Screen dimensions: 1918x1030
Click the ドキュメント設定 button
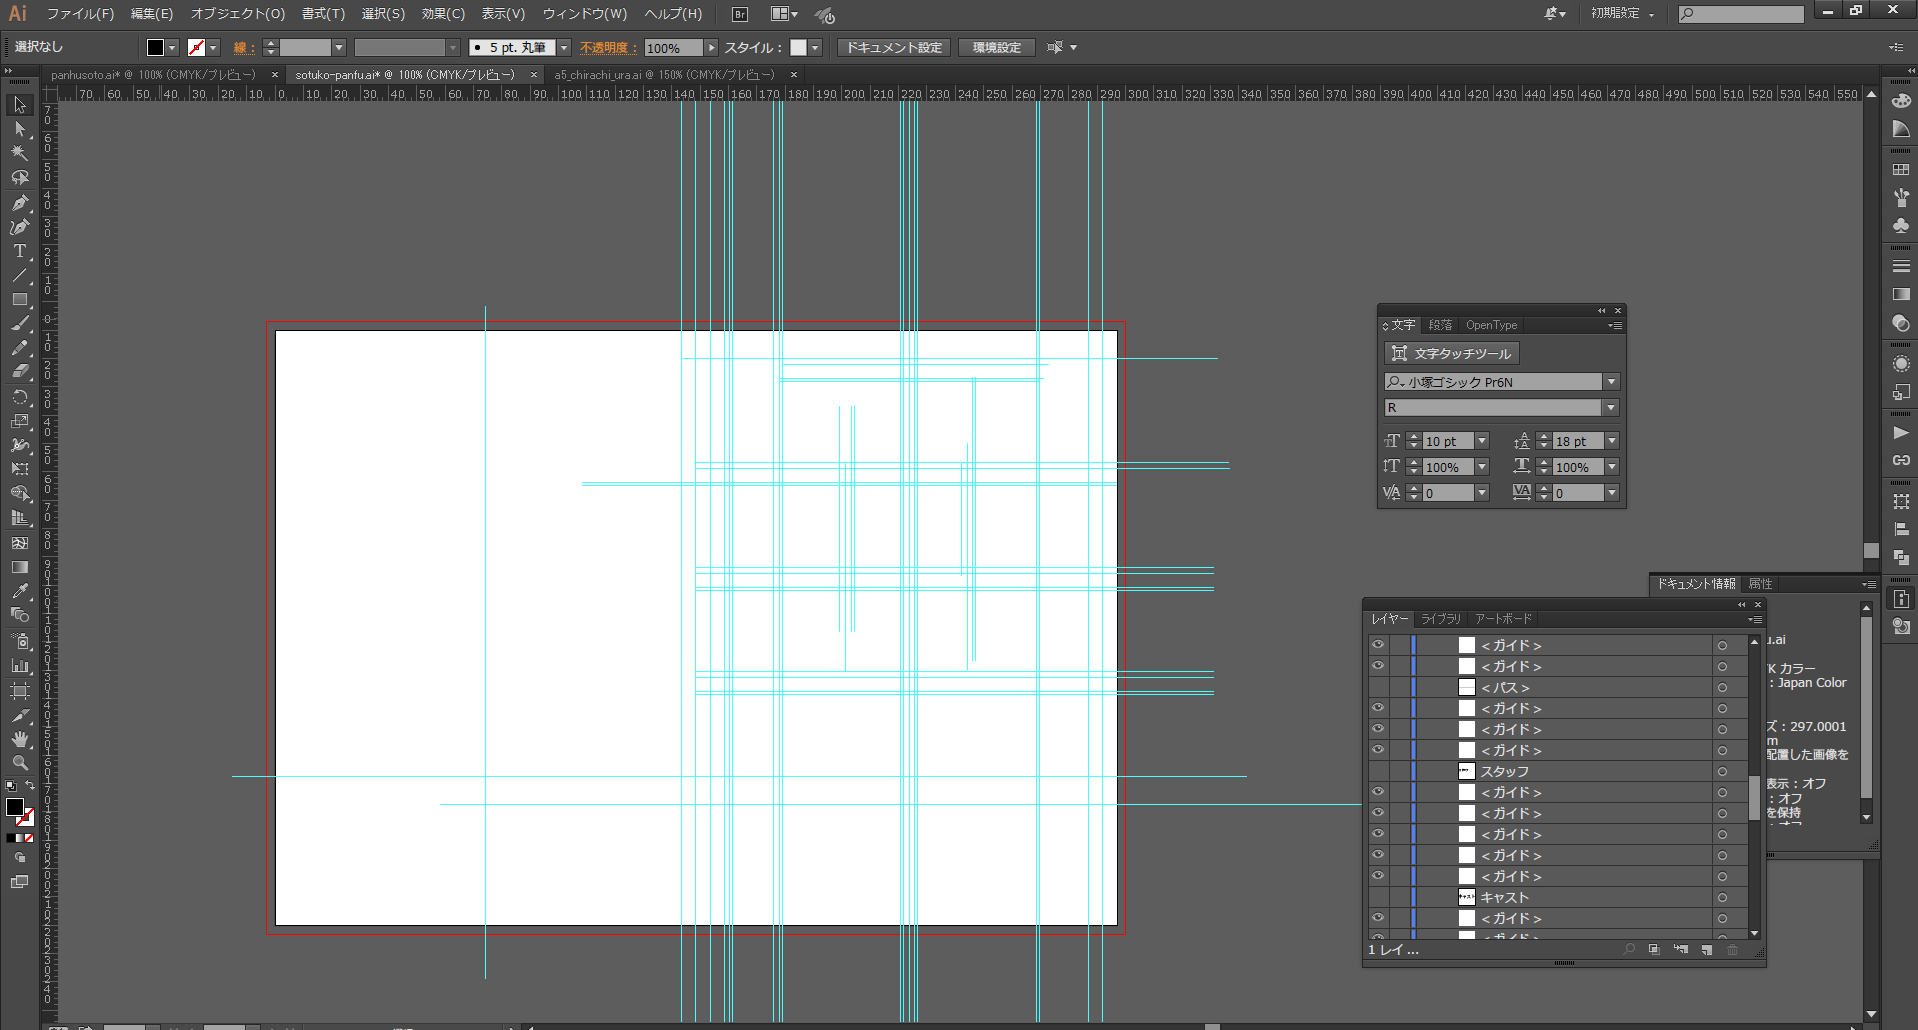tap(894, 48)
